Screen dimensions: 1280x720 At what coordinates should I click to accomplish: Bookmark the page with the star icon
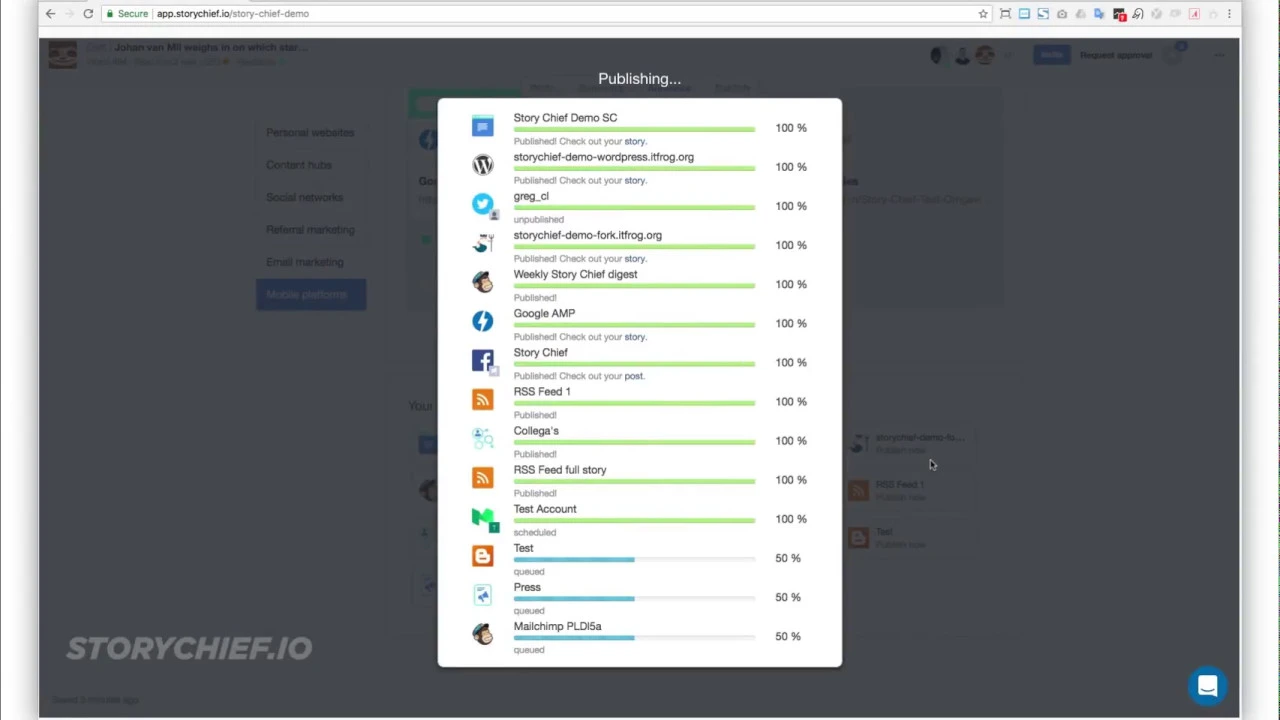click(983, 14)
